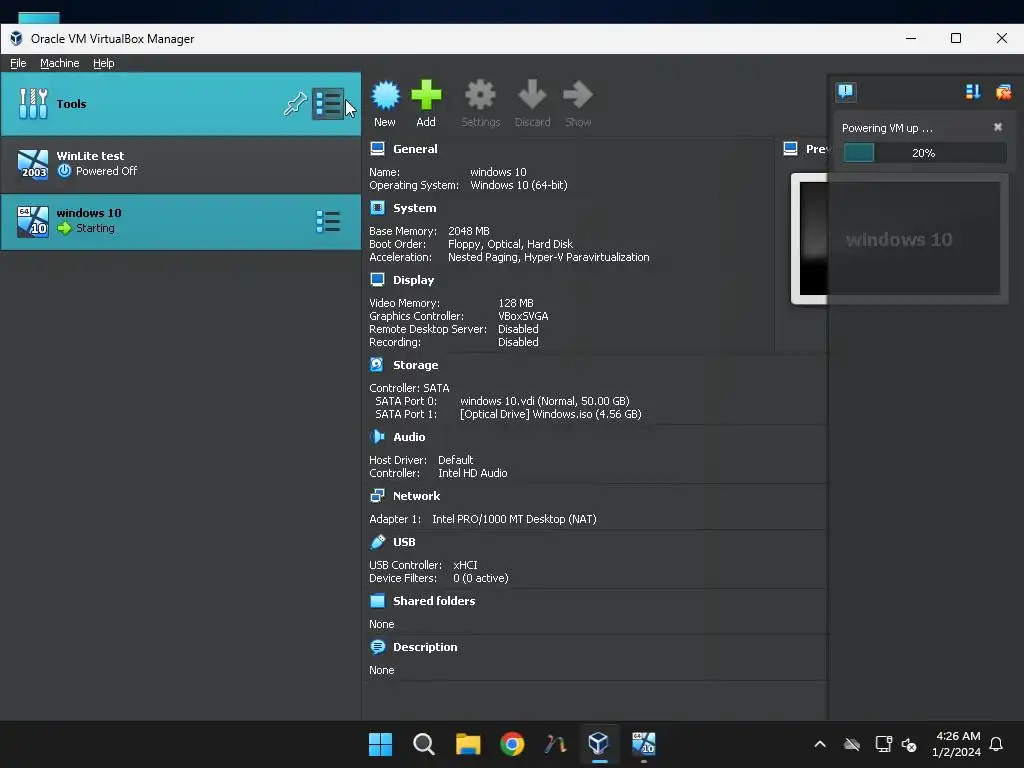
Task: Open the Windows Start menu
Action: (381, 744)
